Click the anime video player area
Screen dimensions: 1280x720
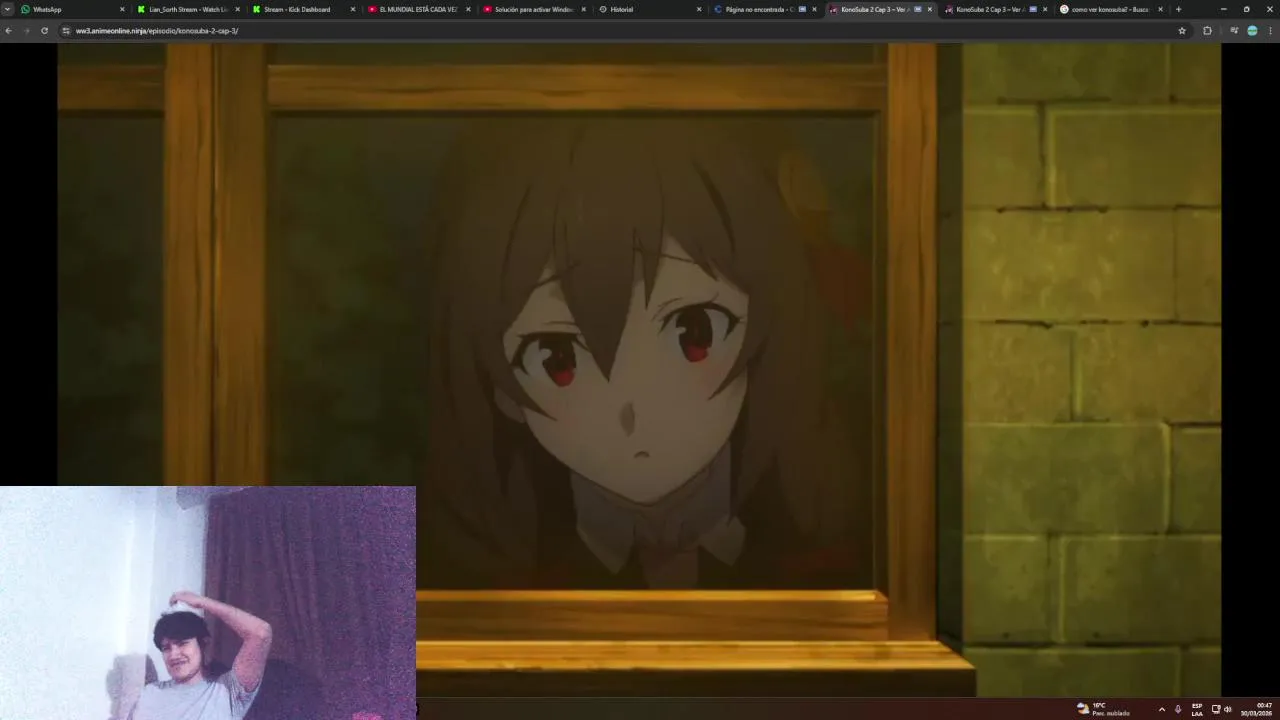pos(640,370)
